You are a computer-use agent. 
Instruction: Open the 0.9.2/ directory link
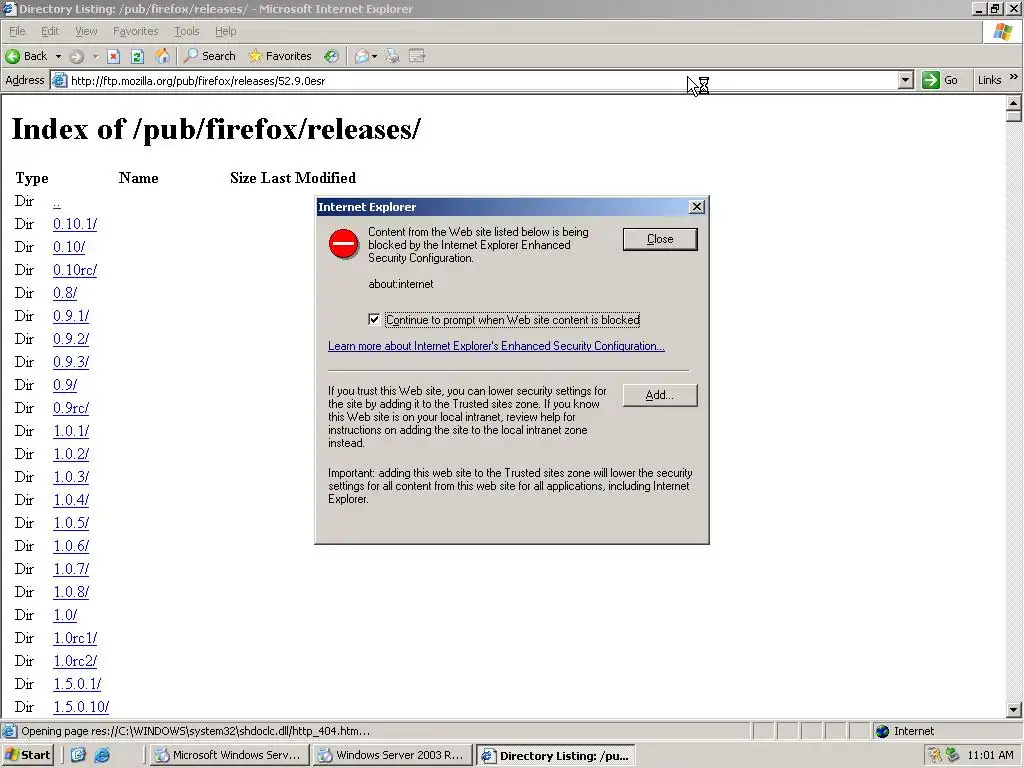tap(71, 339)
